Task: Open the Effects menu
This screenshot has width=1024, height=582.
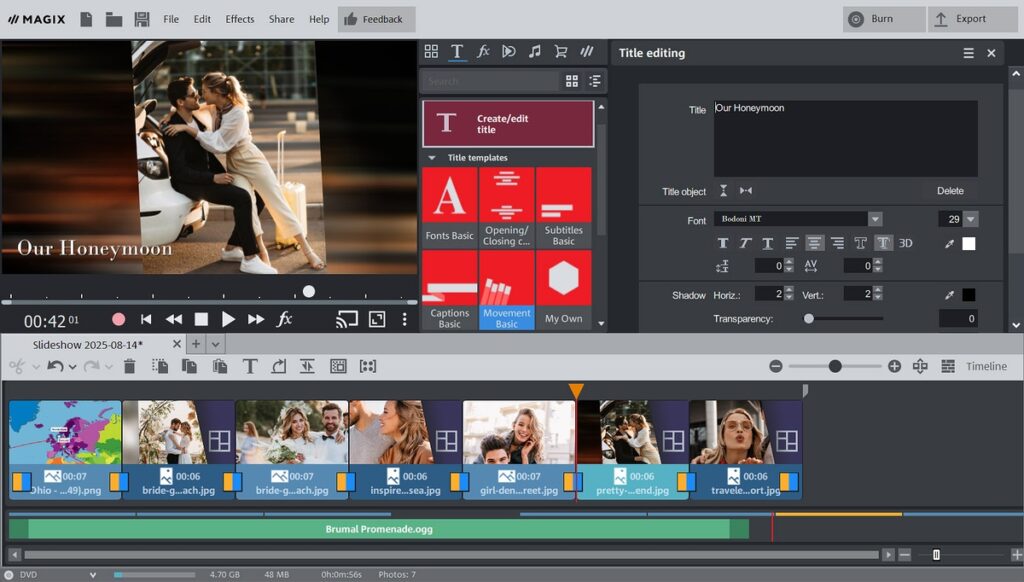Action: [239, 18]
